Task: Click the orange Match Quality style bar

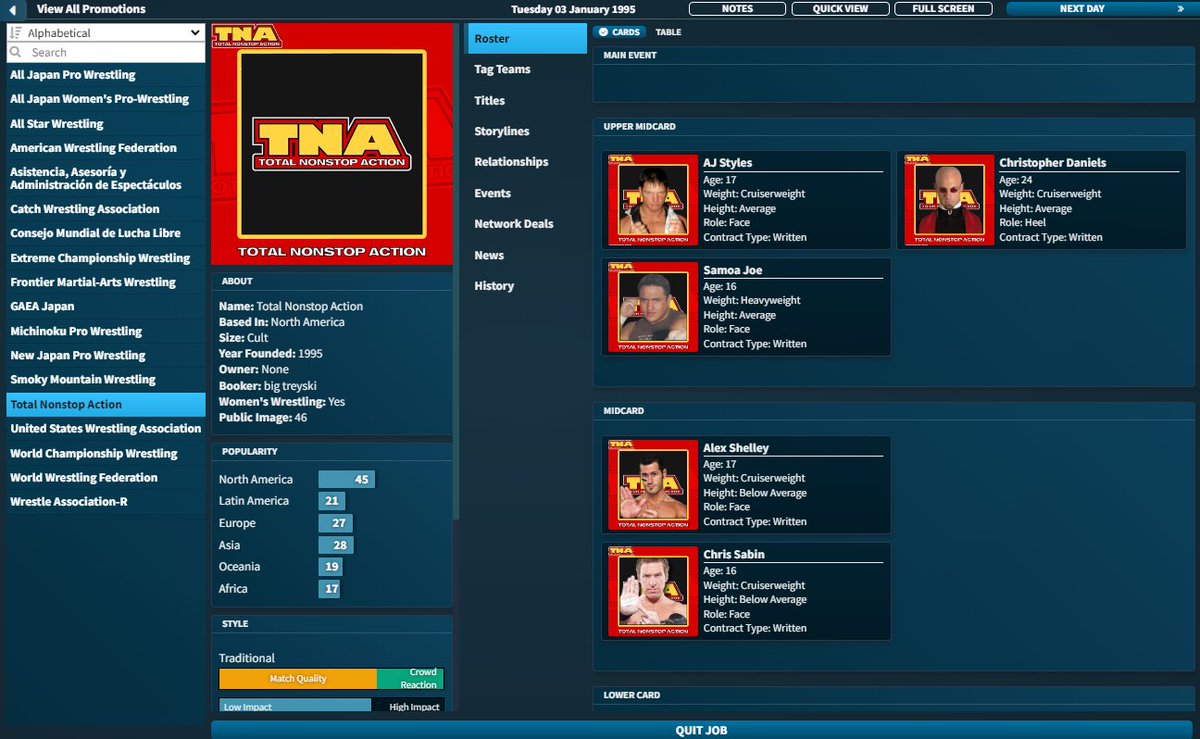Action: pyautogui.click(x=298, y=679)
